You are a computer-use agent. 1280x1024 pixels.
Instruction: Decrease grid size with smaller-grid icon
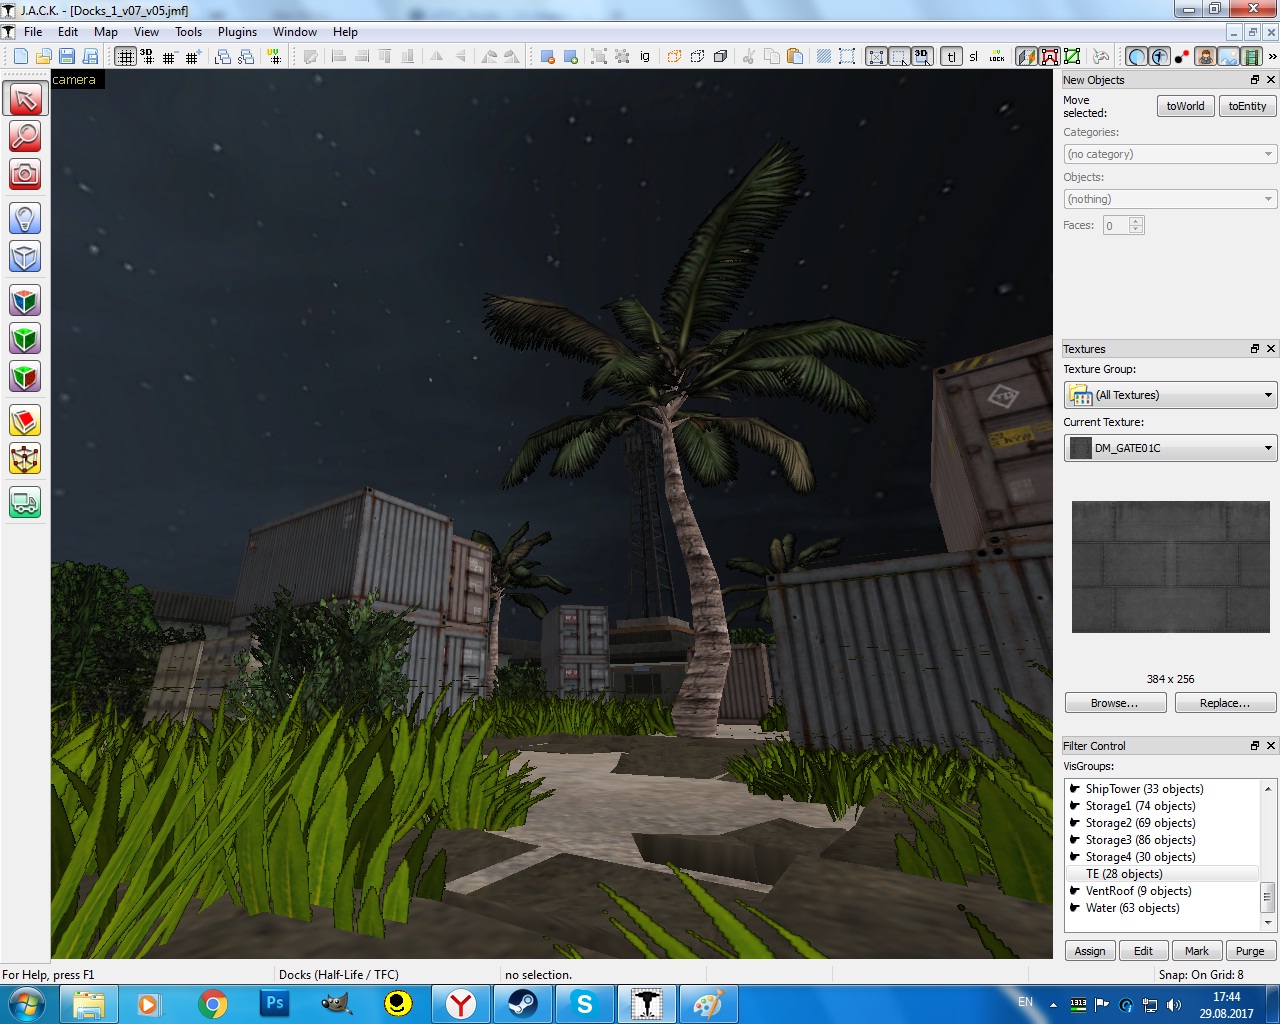(169, 56)
